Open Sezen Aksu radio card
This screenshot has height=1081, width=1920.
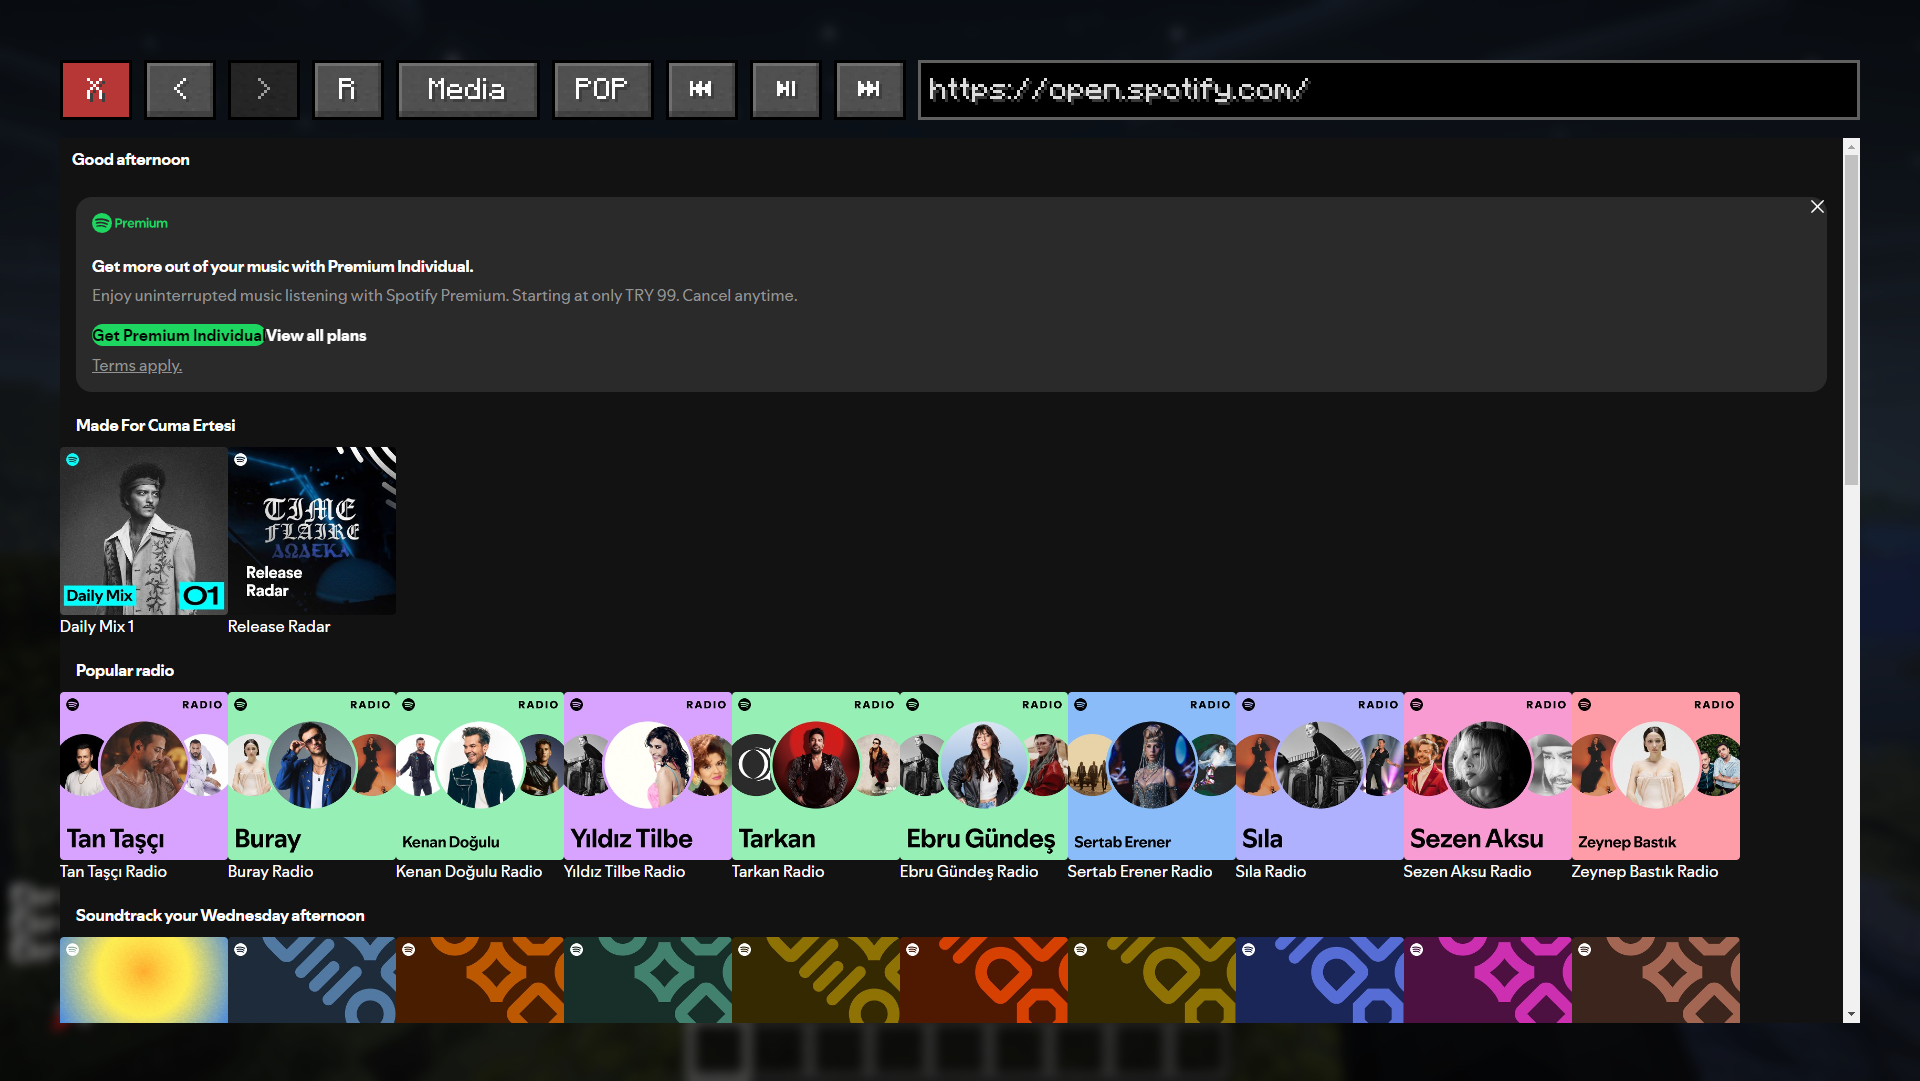point(1488,776)
